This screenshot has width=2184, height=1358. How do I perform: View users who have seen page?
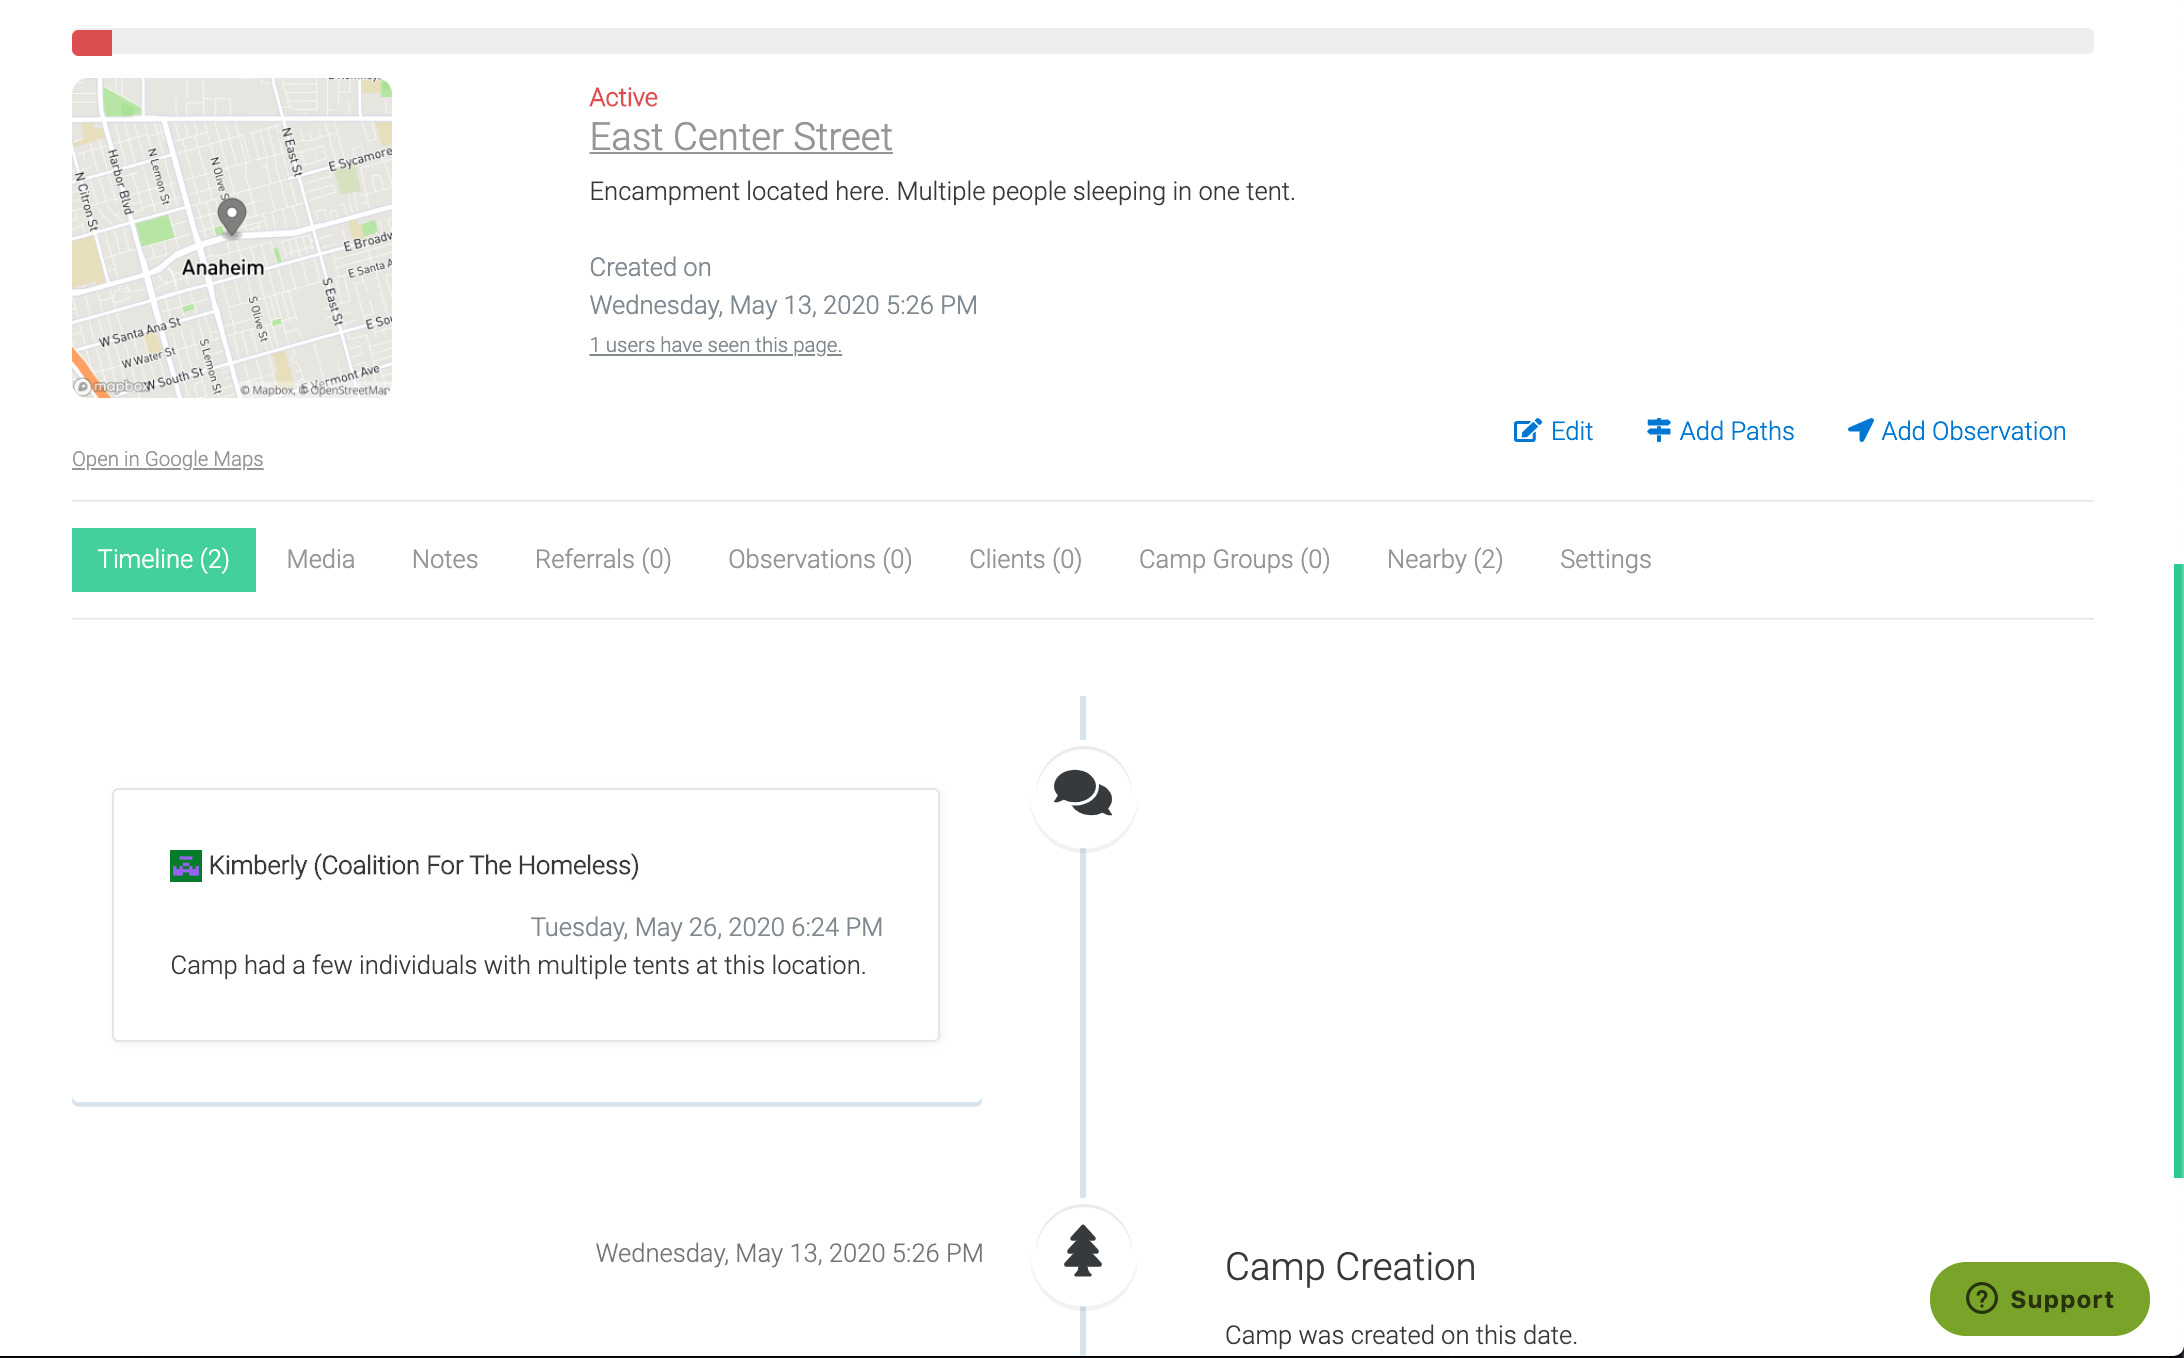(715, 345)
